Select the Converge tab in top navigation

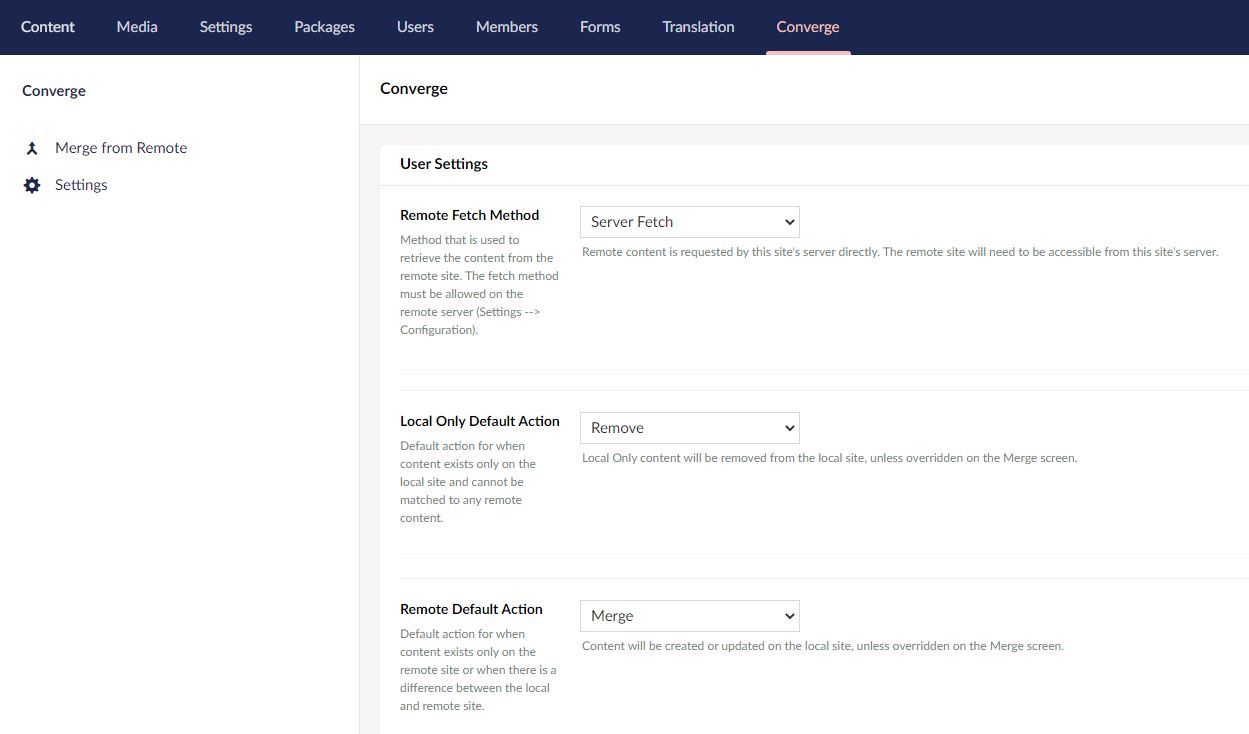coord(808,27)
